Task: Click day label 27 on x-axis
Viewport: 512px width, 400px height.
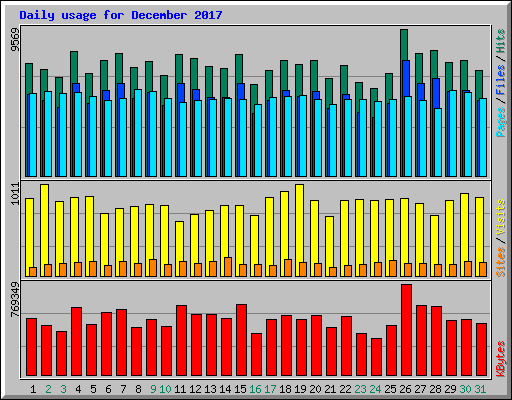Action: (x=420, y=389)
